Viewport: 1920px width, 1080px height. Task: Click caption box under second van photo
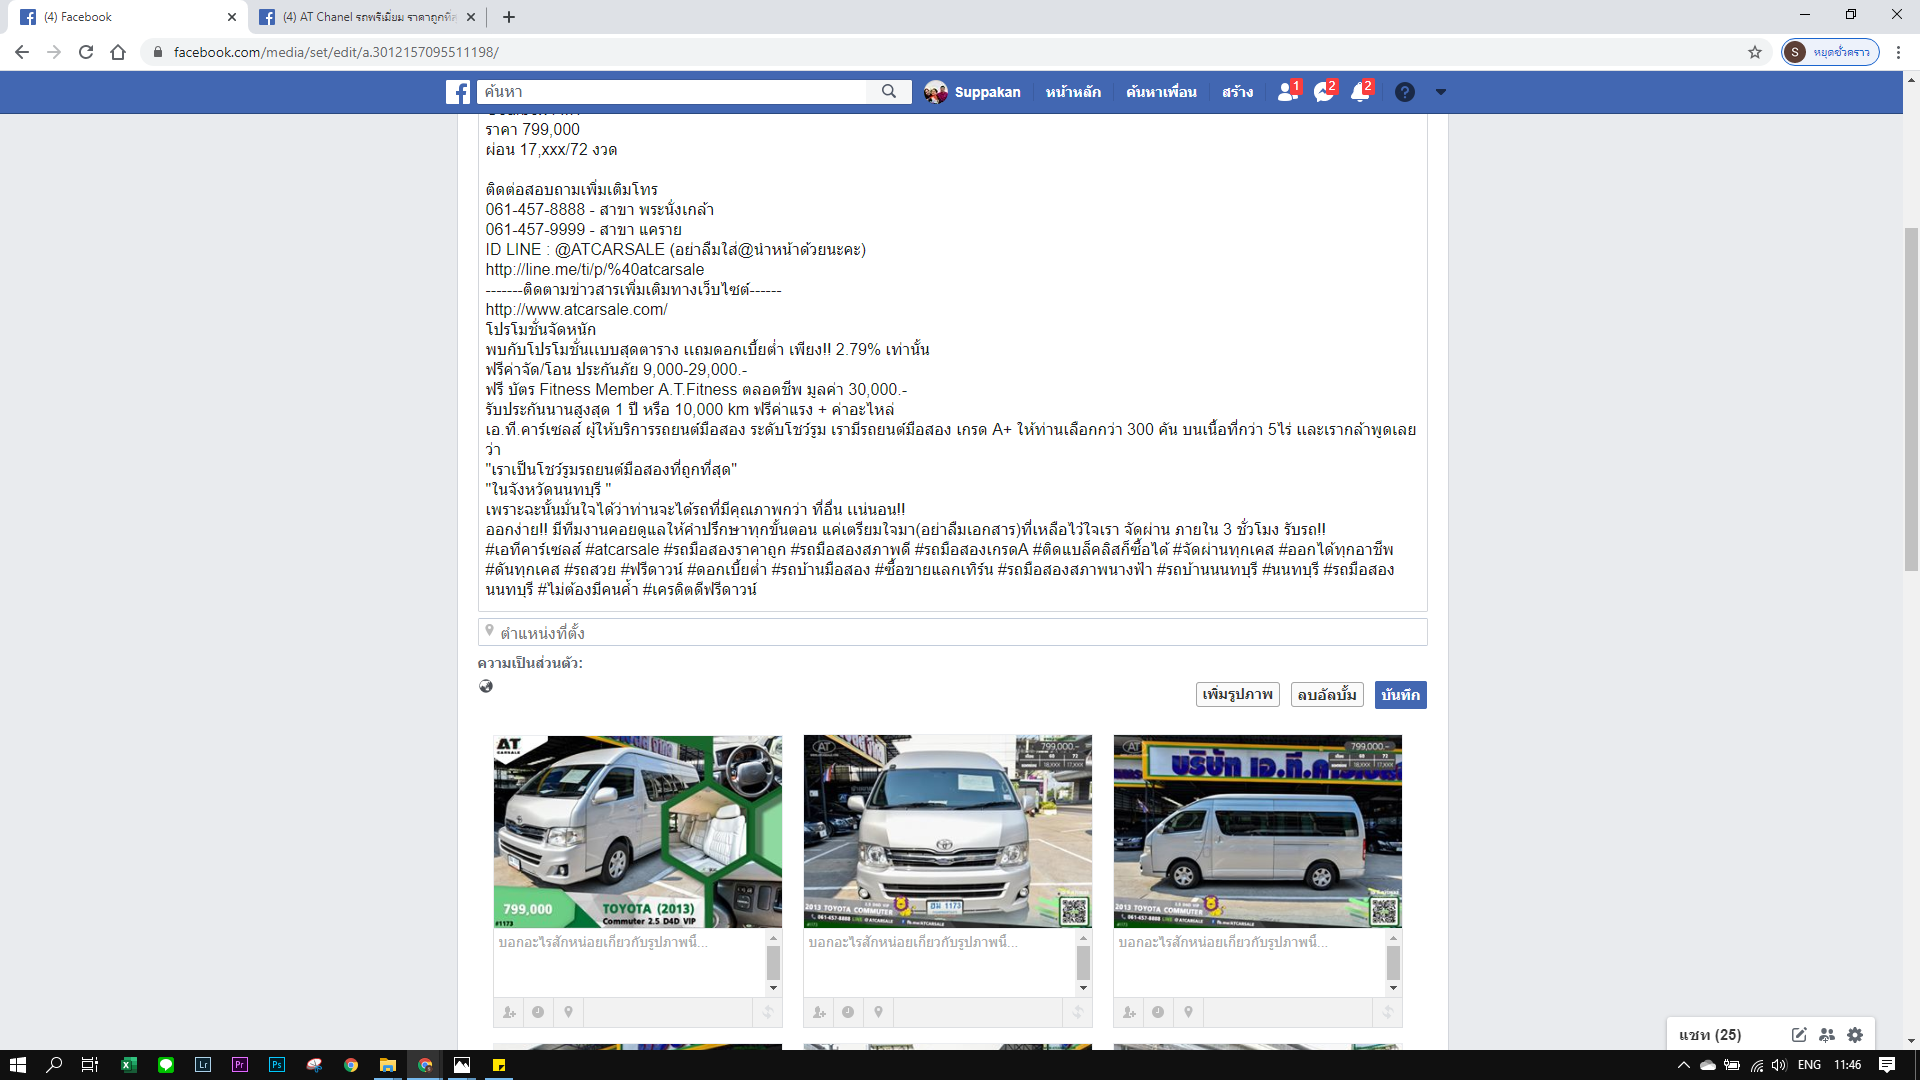pyautogui.click(x=940, y=963)
